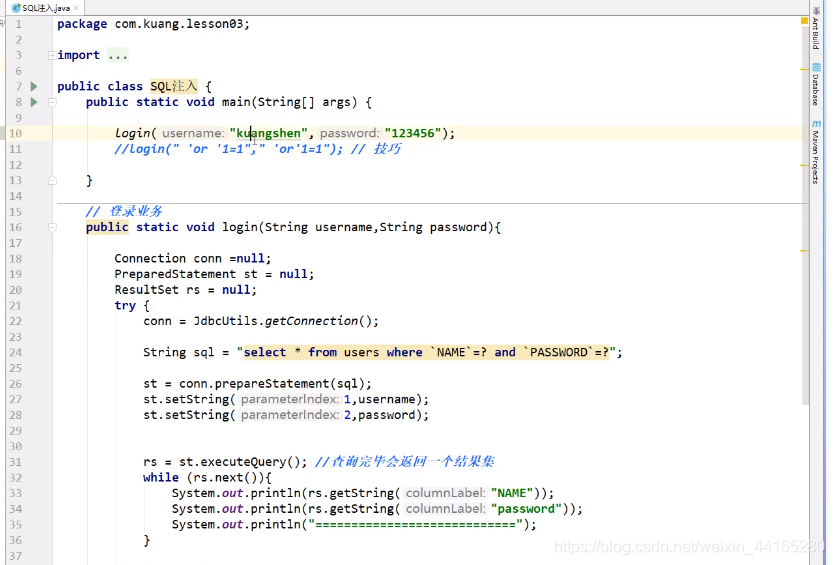Open the Maven Projects tool window
This screenshot has height=565, width=835.
(x=816, y=153)
